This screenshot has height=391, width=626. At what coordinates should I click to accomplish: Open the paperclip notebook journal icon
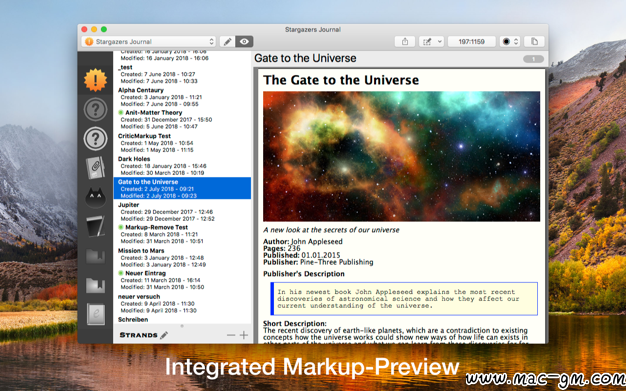[x=95, y=168]
